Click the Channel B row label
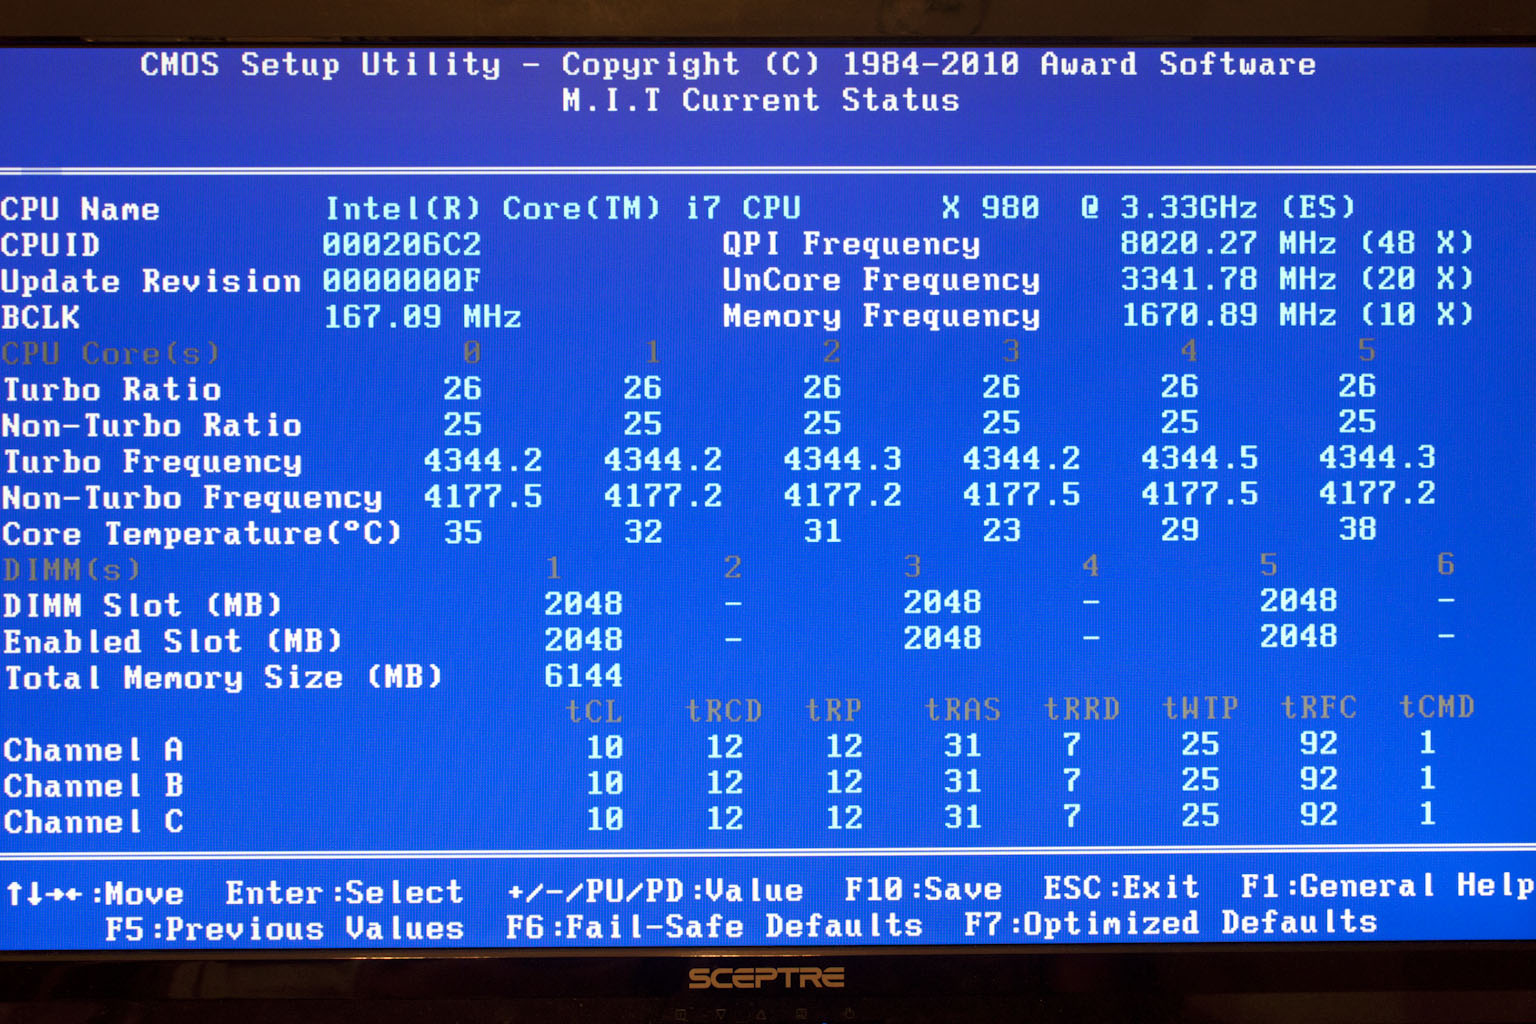This screenshot has width=1536, height=1024. click(x=93, y=786)
